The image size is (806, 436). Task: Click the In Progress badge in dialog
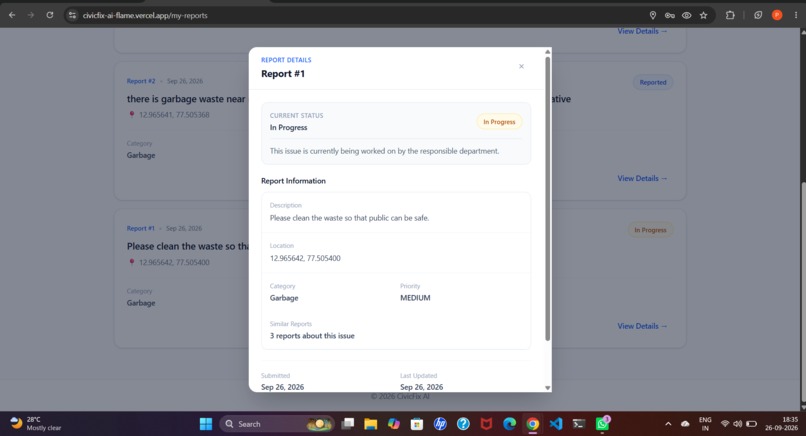(x=499, y=122)
